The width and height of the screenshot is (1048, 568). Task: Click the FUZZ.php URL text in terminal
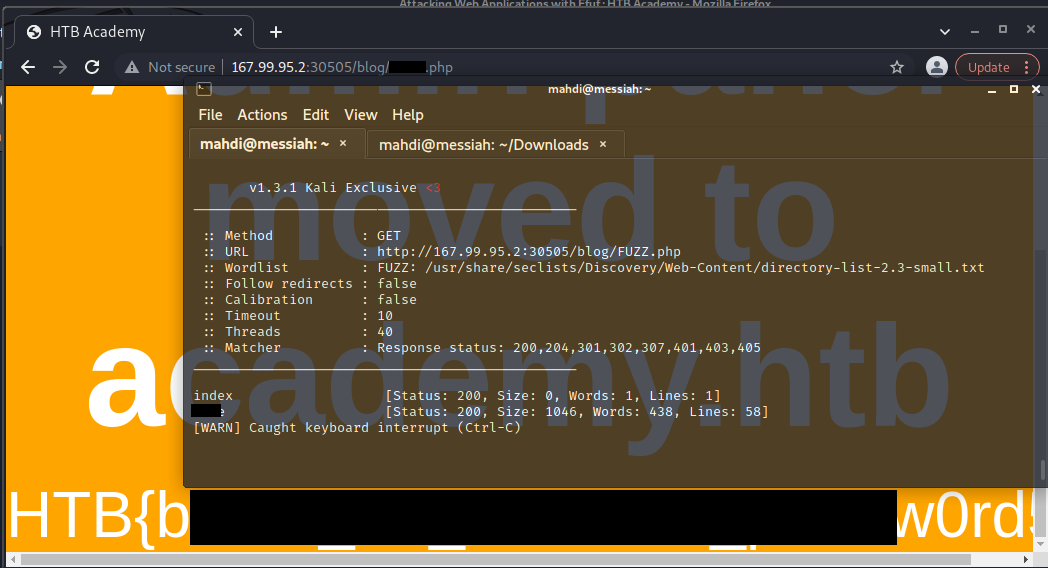tap(529, 252)
